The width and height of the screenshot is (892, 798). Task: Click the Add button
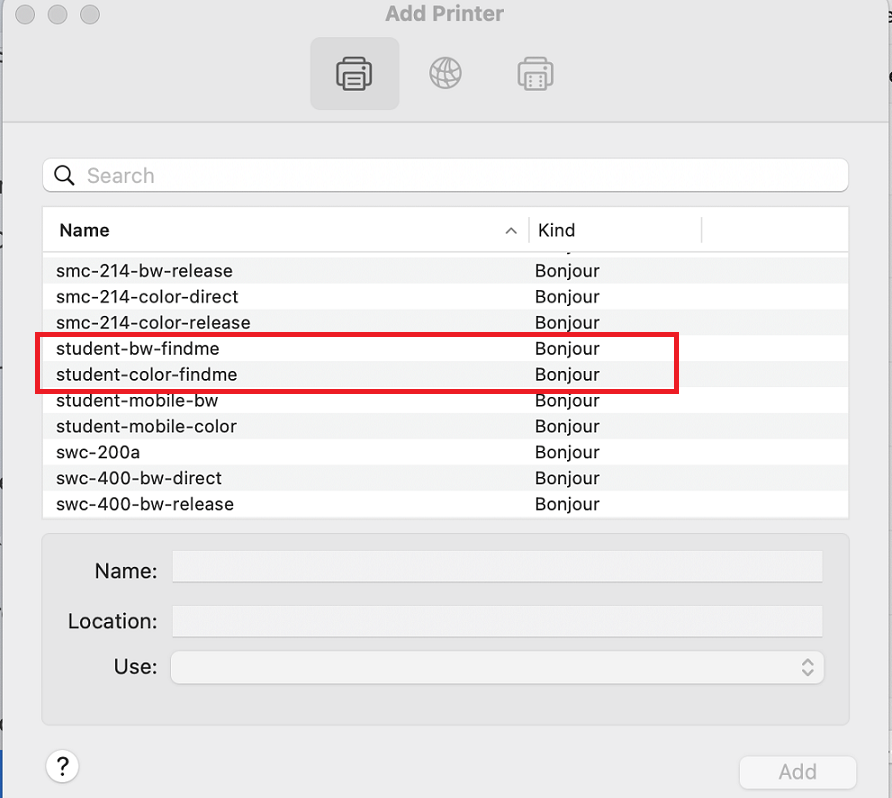[798, 772]
